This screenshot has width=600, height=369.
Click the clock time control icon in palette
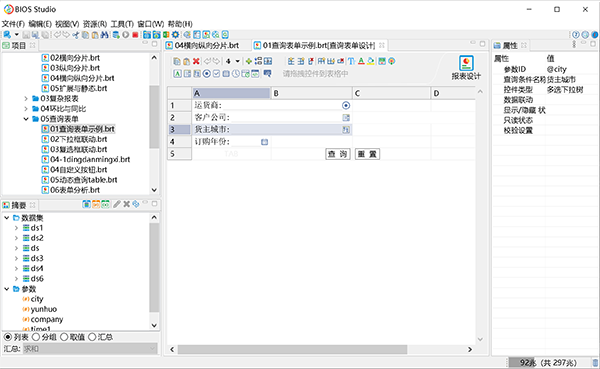click(x=236, y=73)
